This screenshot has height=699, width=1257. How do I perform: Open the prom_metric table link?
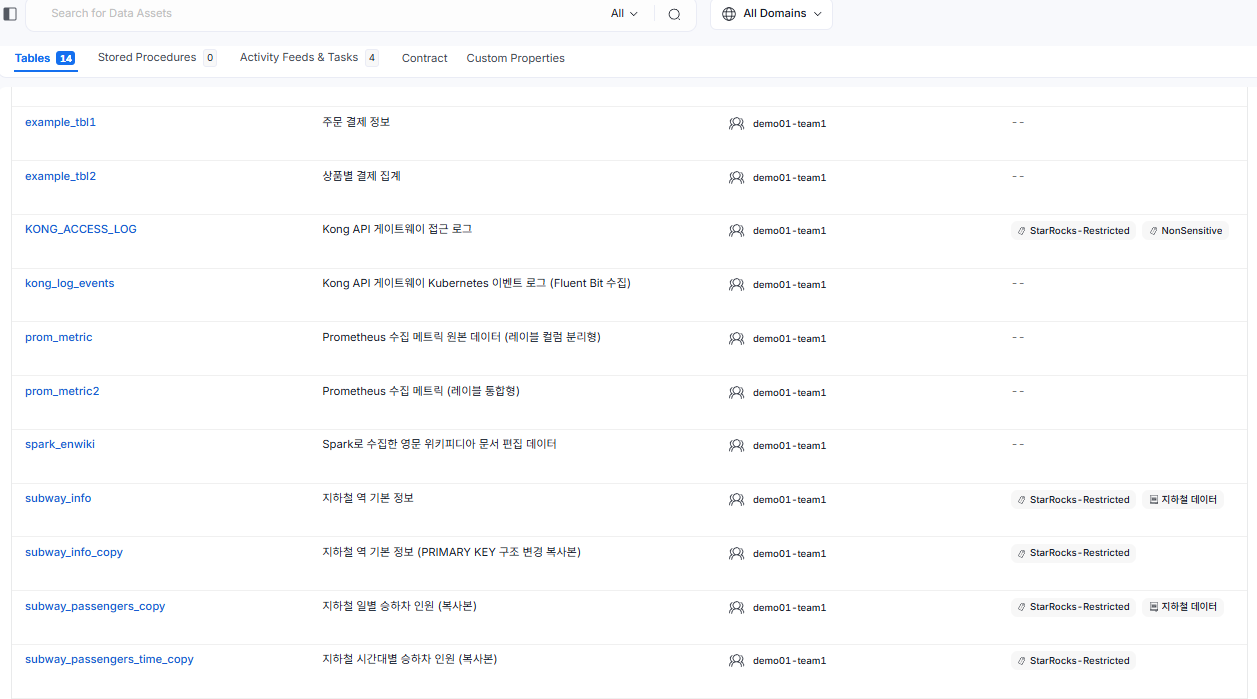click(x=59, y=337)
